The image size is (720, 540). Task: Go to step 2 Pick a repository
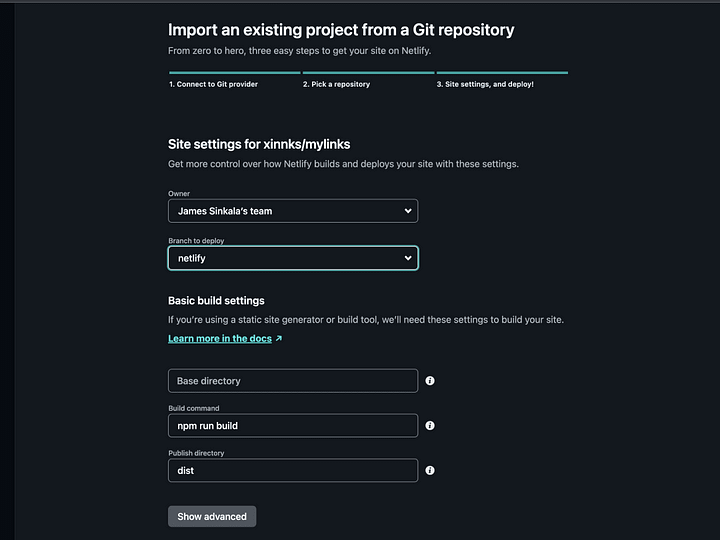click(x=336, y=84)
